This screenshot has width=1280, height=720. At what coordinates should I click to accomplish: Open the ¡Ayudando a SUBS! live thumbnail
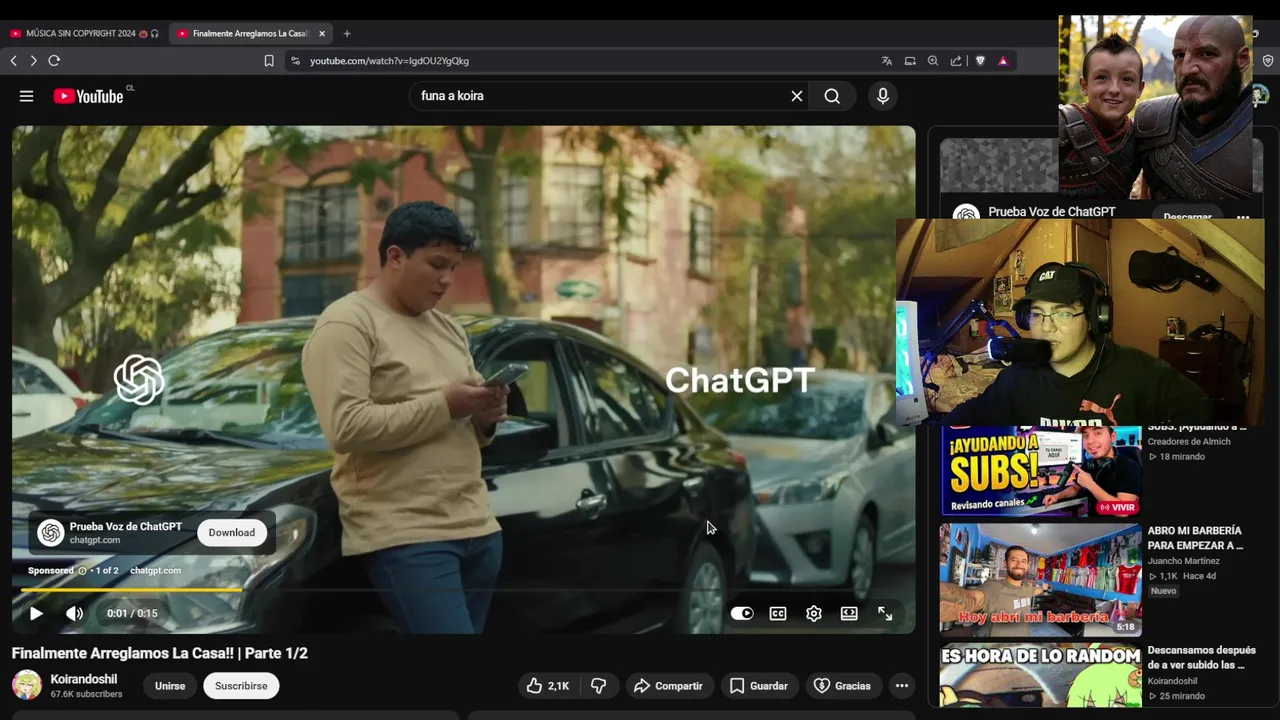(x=1040, y=470)
